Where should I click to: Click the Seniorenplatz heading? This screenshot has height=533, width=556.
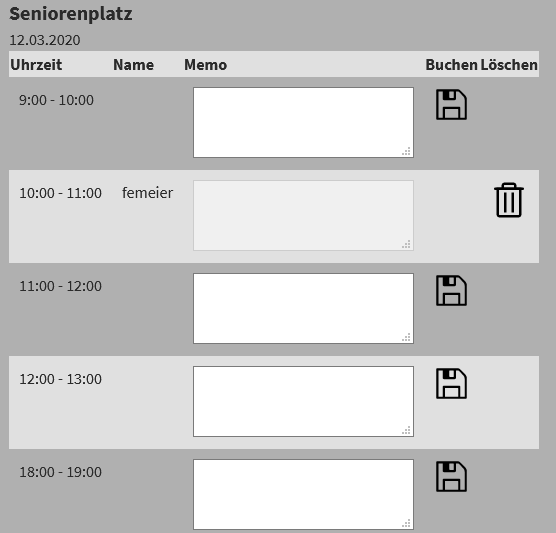click(x=71, y=15)
